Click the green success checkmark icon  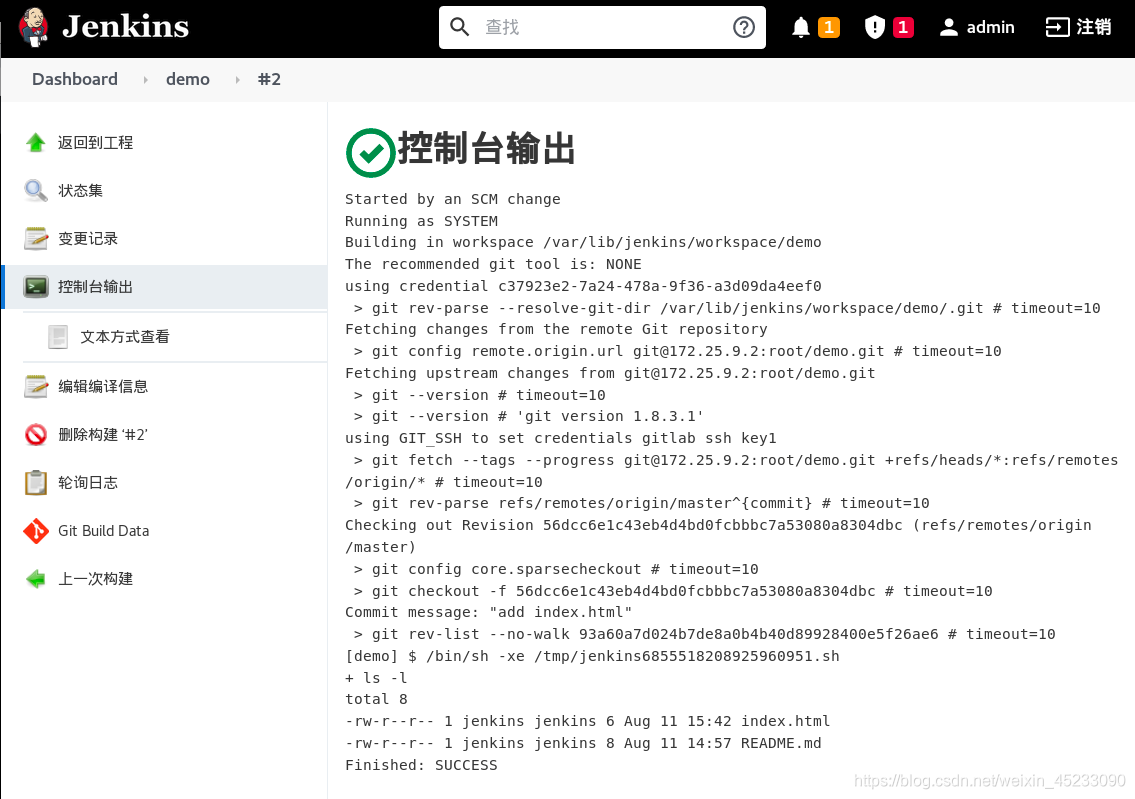369,152
